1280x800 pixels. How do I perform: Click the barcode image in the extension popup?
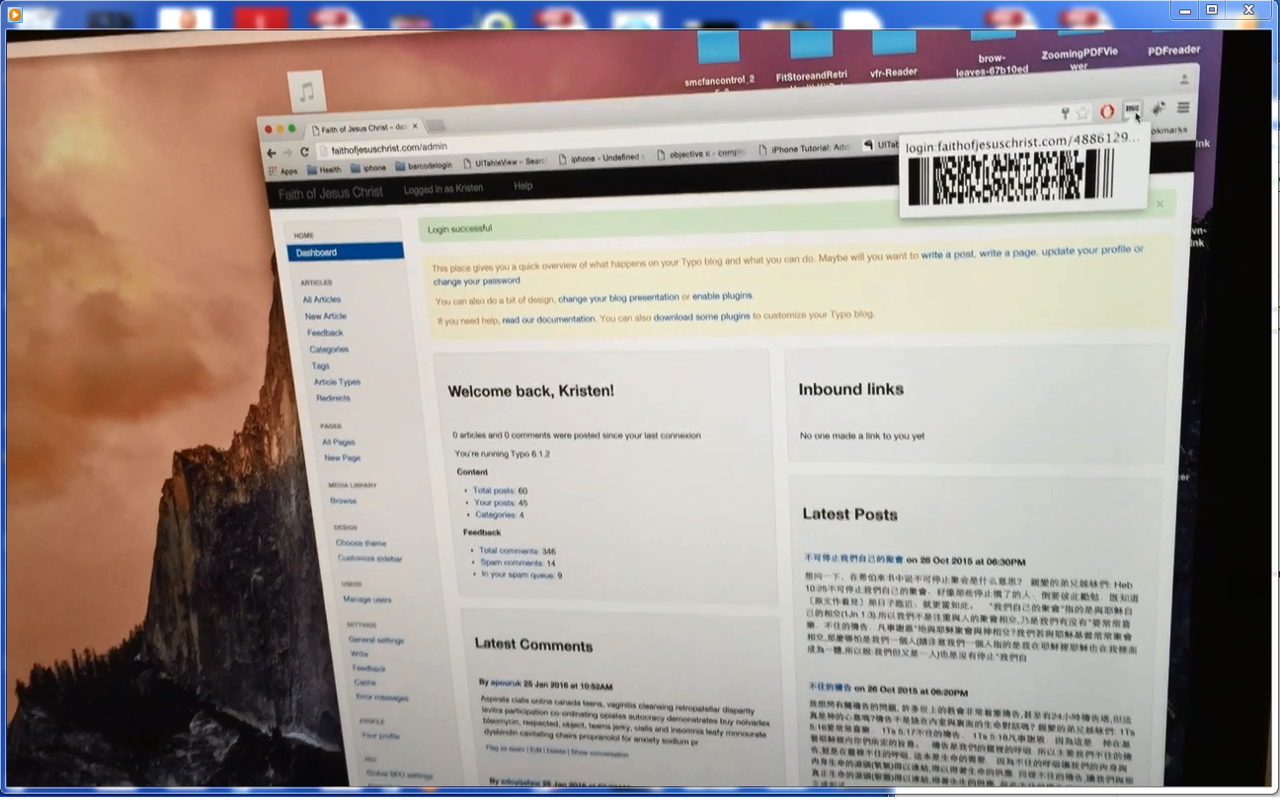point(1010,177)
